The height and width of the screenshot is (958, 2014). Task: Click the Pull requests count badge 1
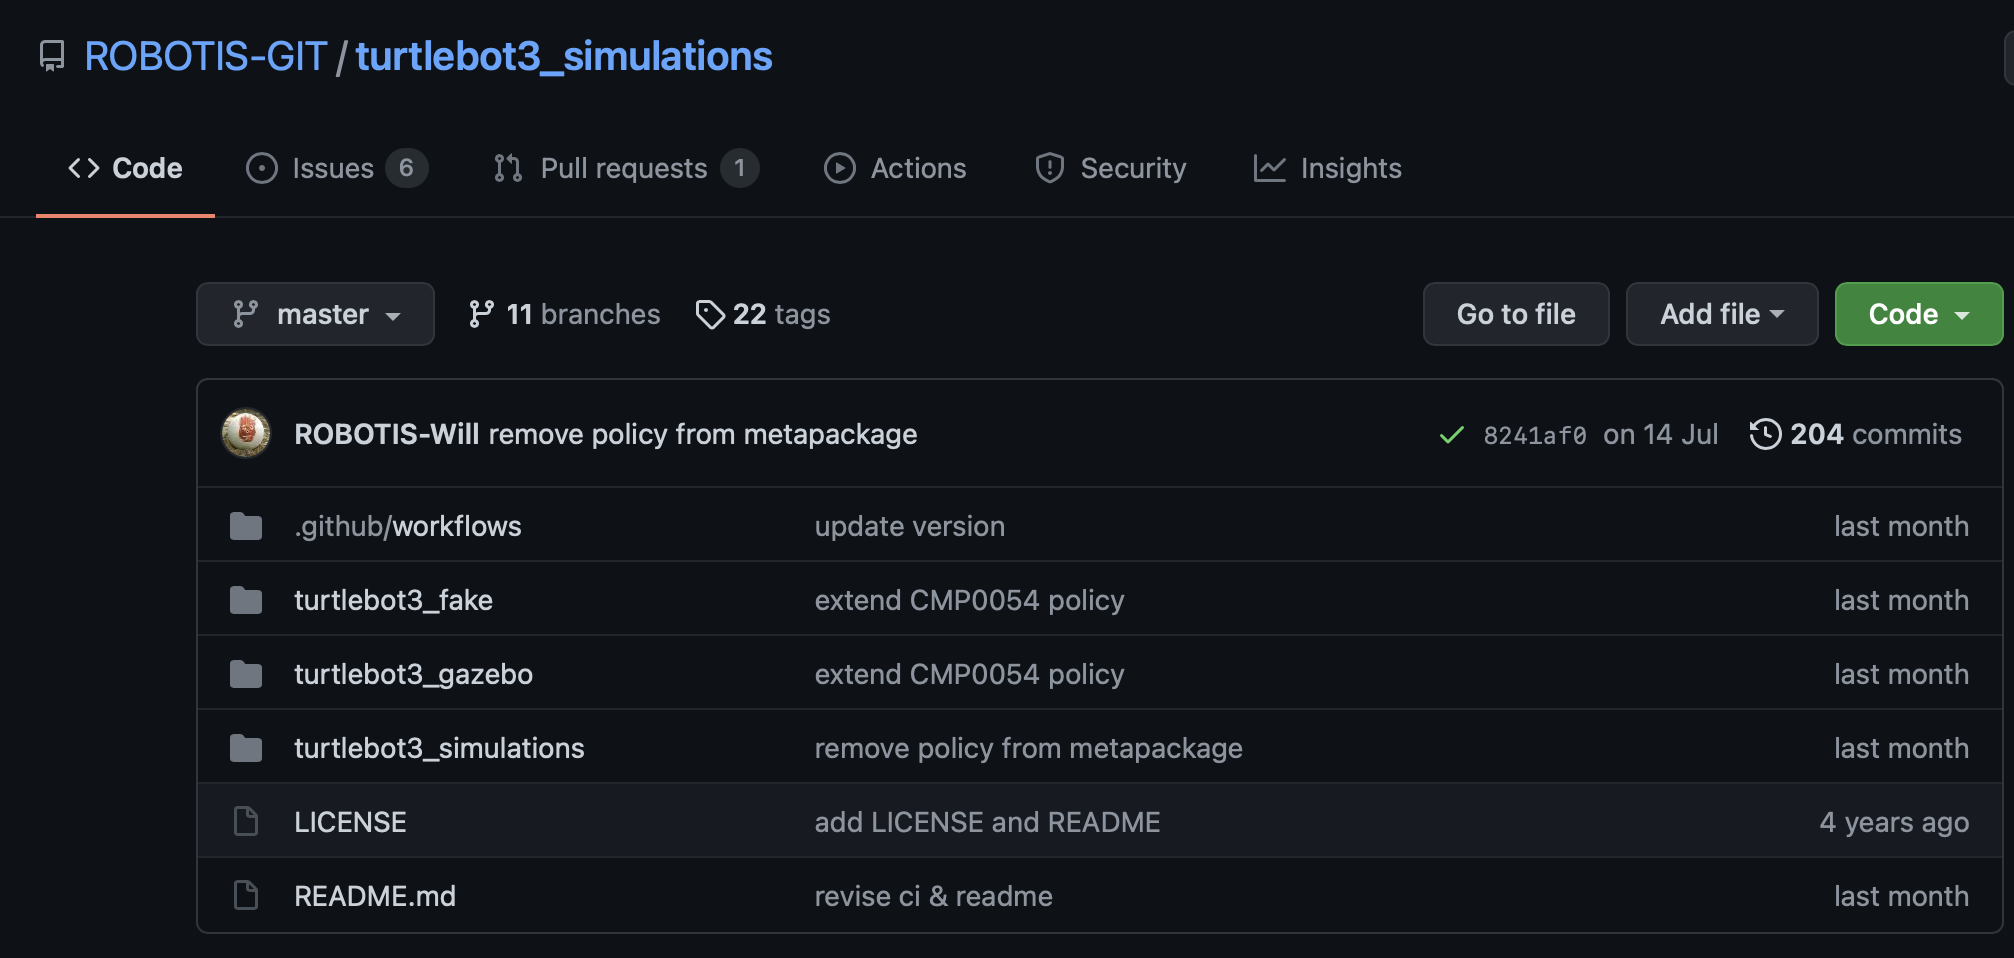point(739,168)
